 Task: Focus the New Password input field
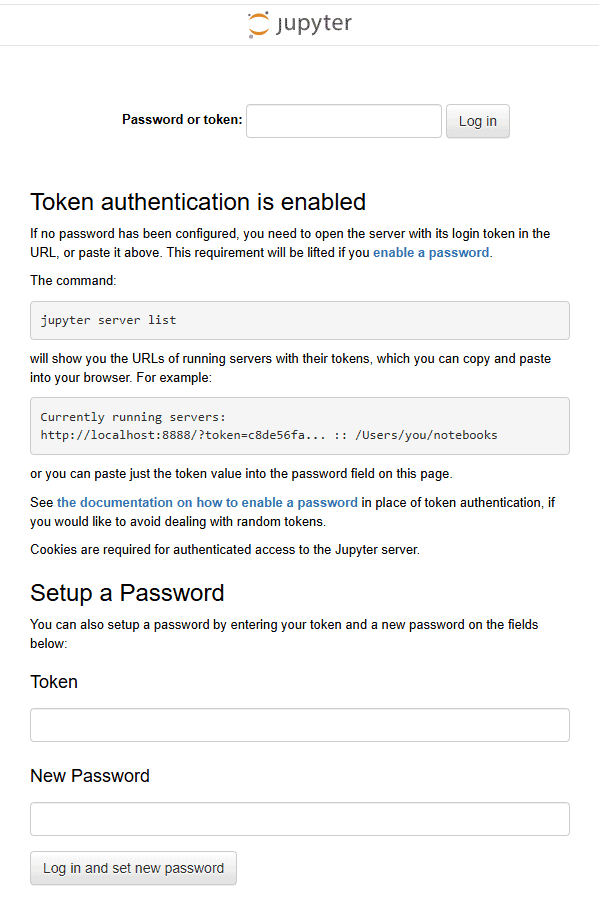pyautogui.click(x=300, y=819)
